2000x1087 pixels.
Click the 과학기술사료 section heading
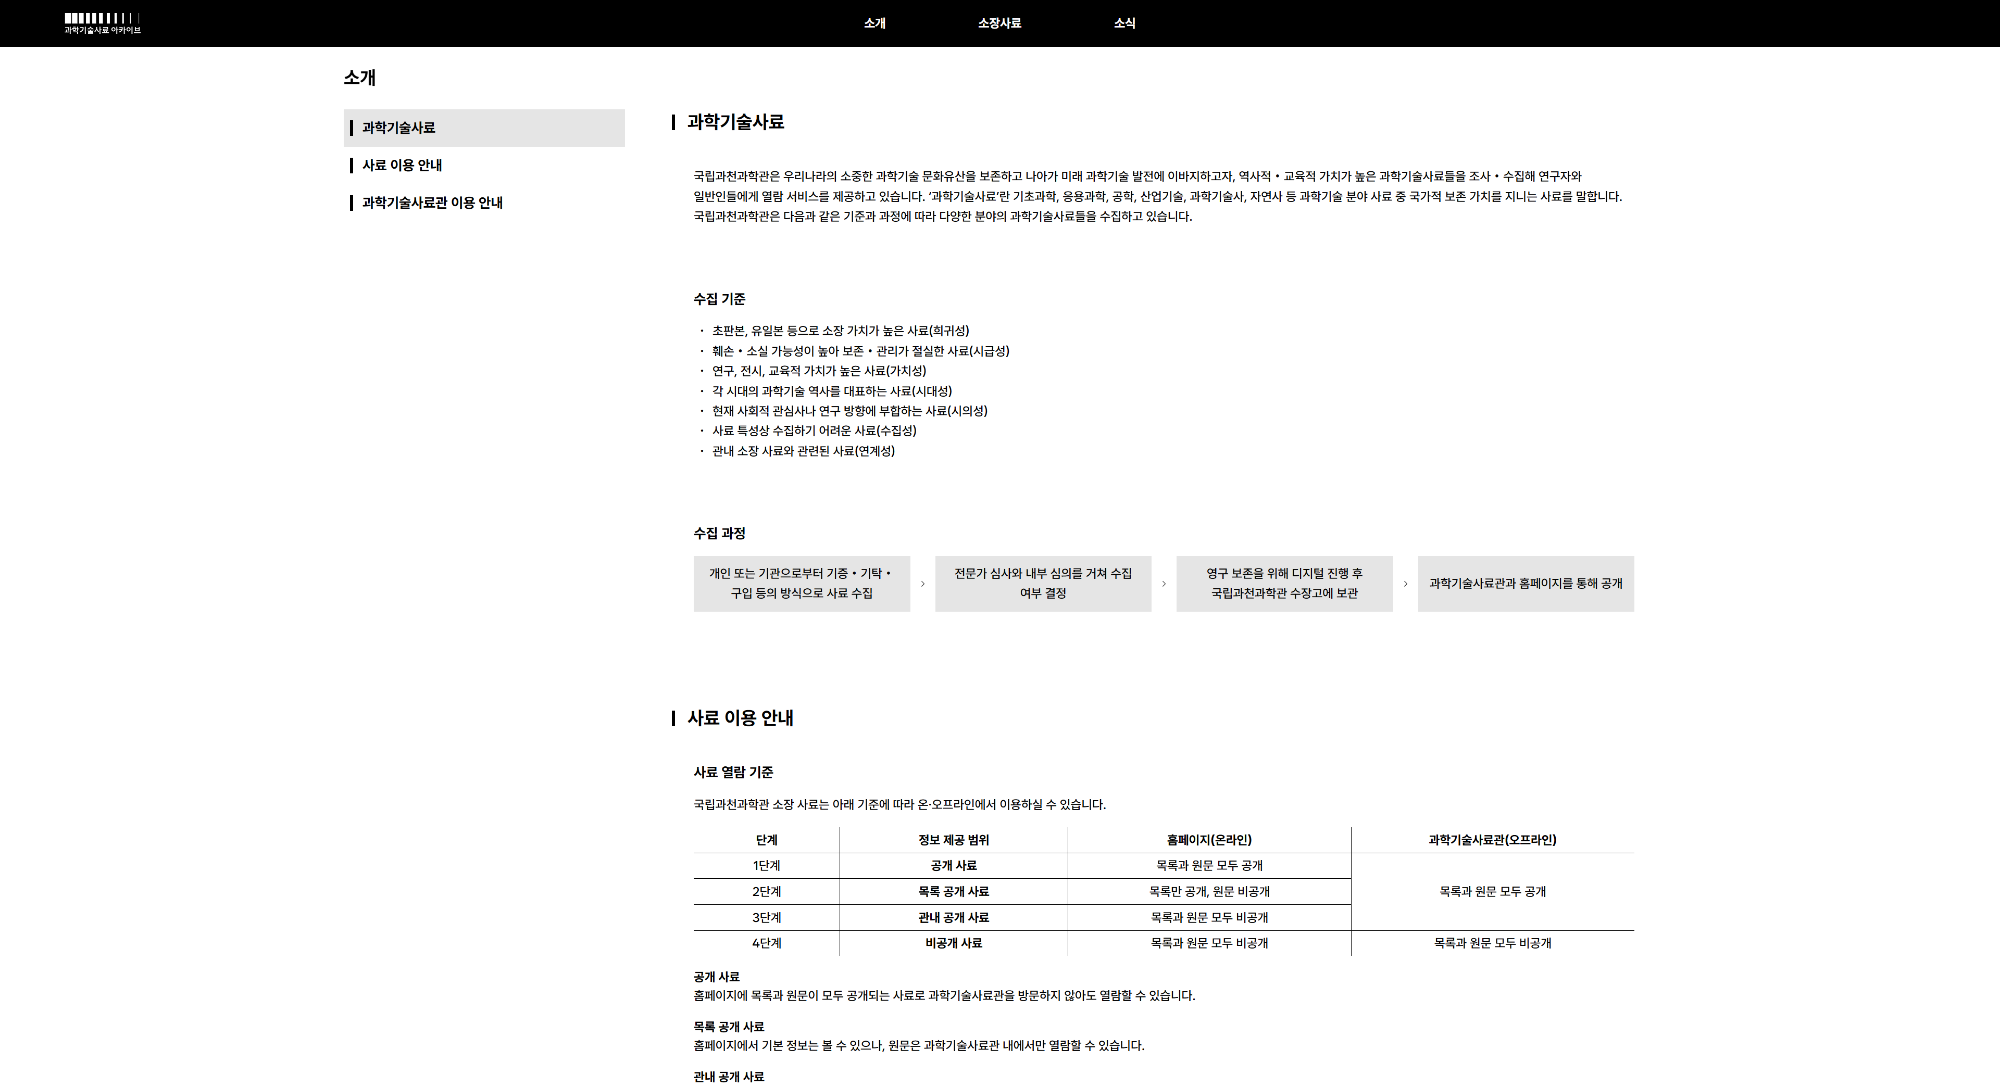point(735,122)
